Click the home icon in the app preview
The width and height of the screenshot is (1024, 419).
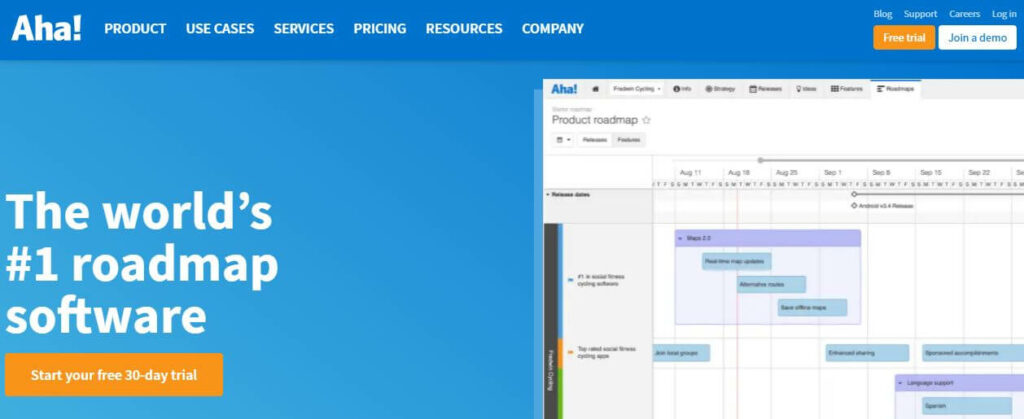(595, 89)
